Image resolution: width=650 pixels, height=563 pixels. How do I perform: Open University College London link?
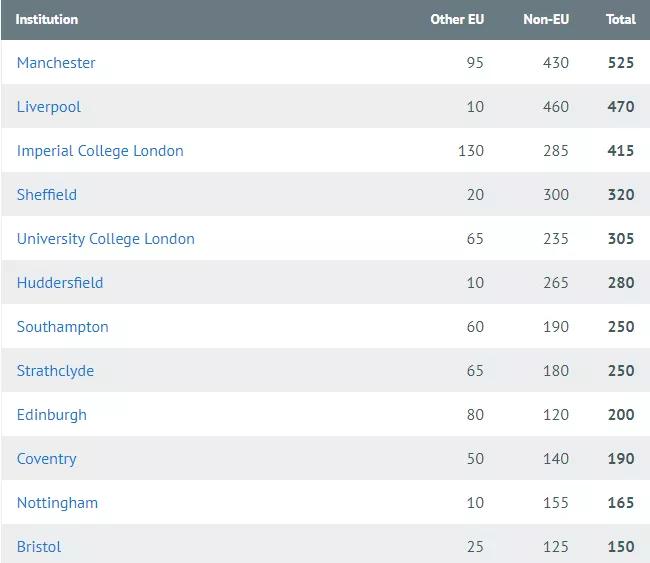(x=106, y=239)
